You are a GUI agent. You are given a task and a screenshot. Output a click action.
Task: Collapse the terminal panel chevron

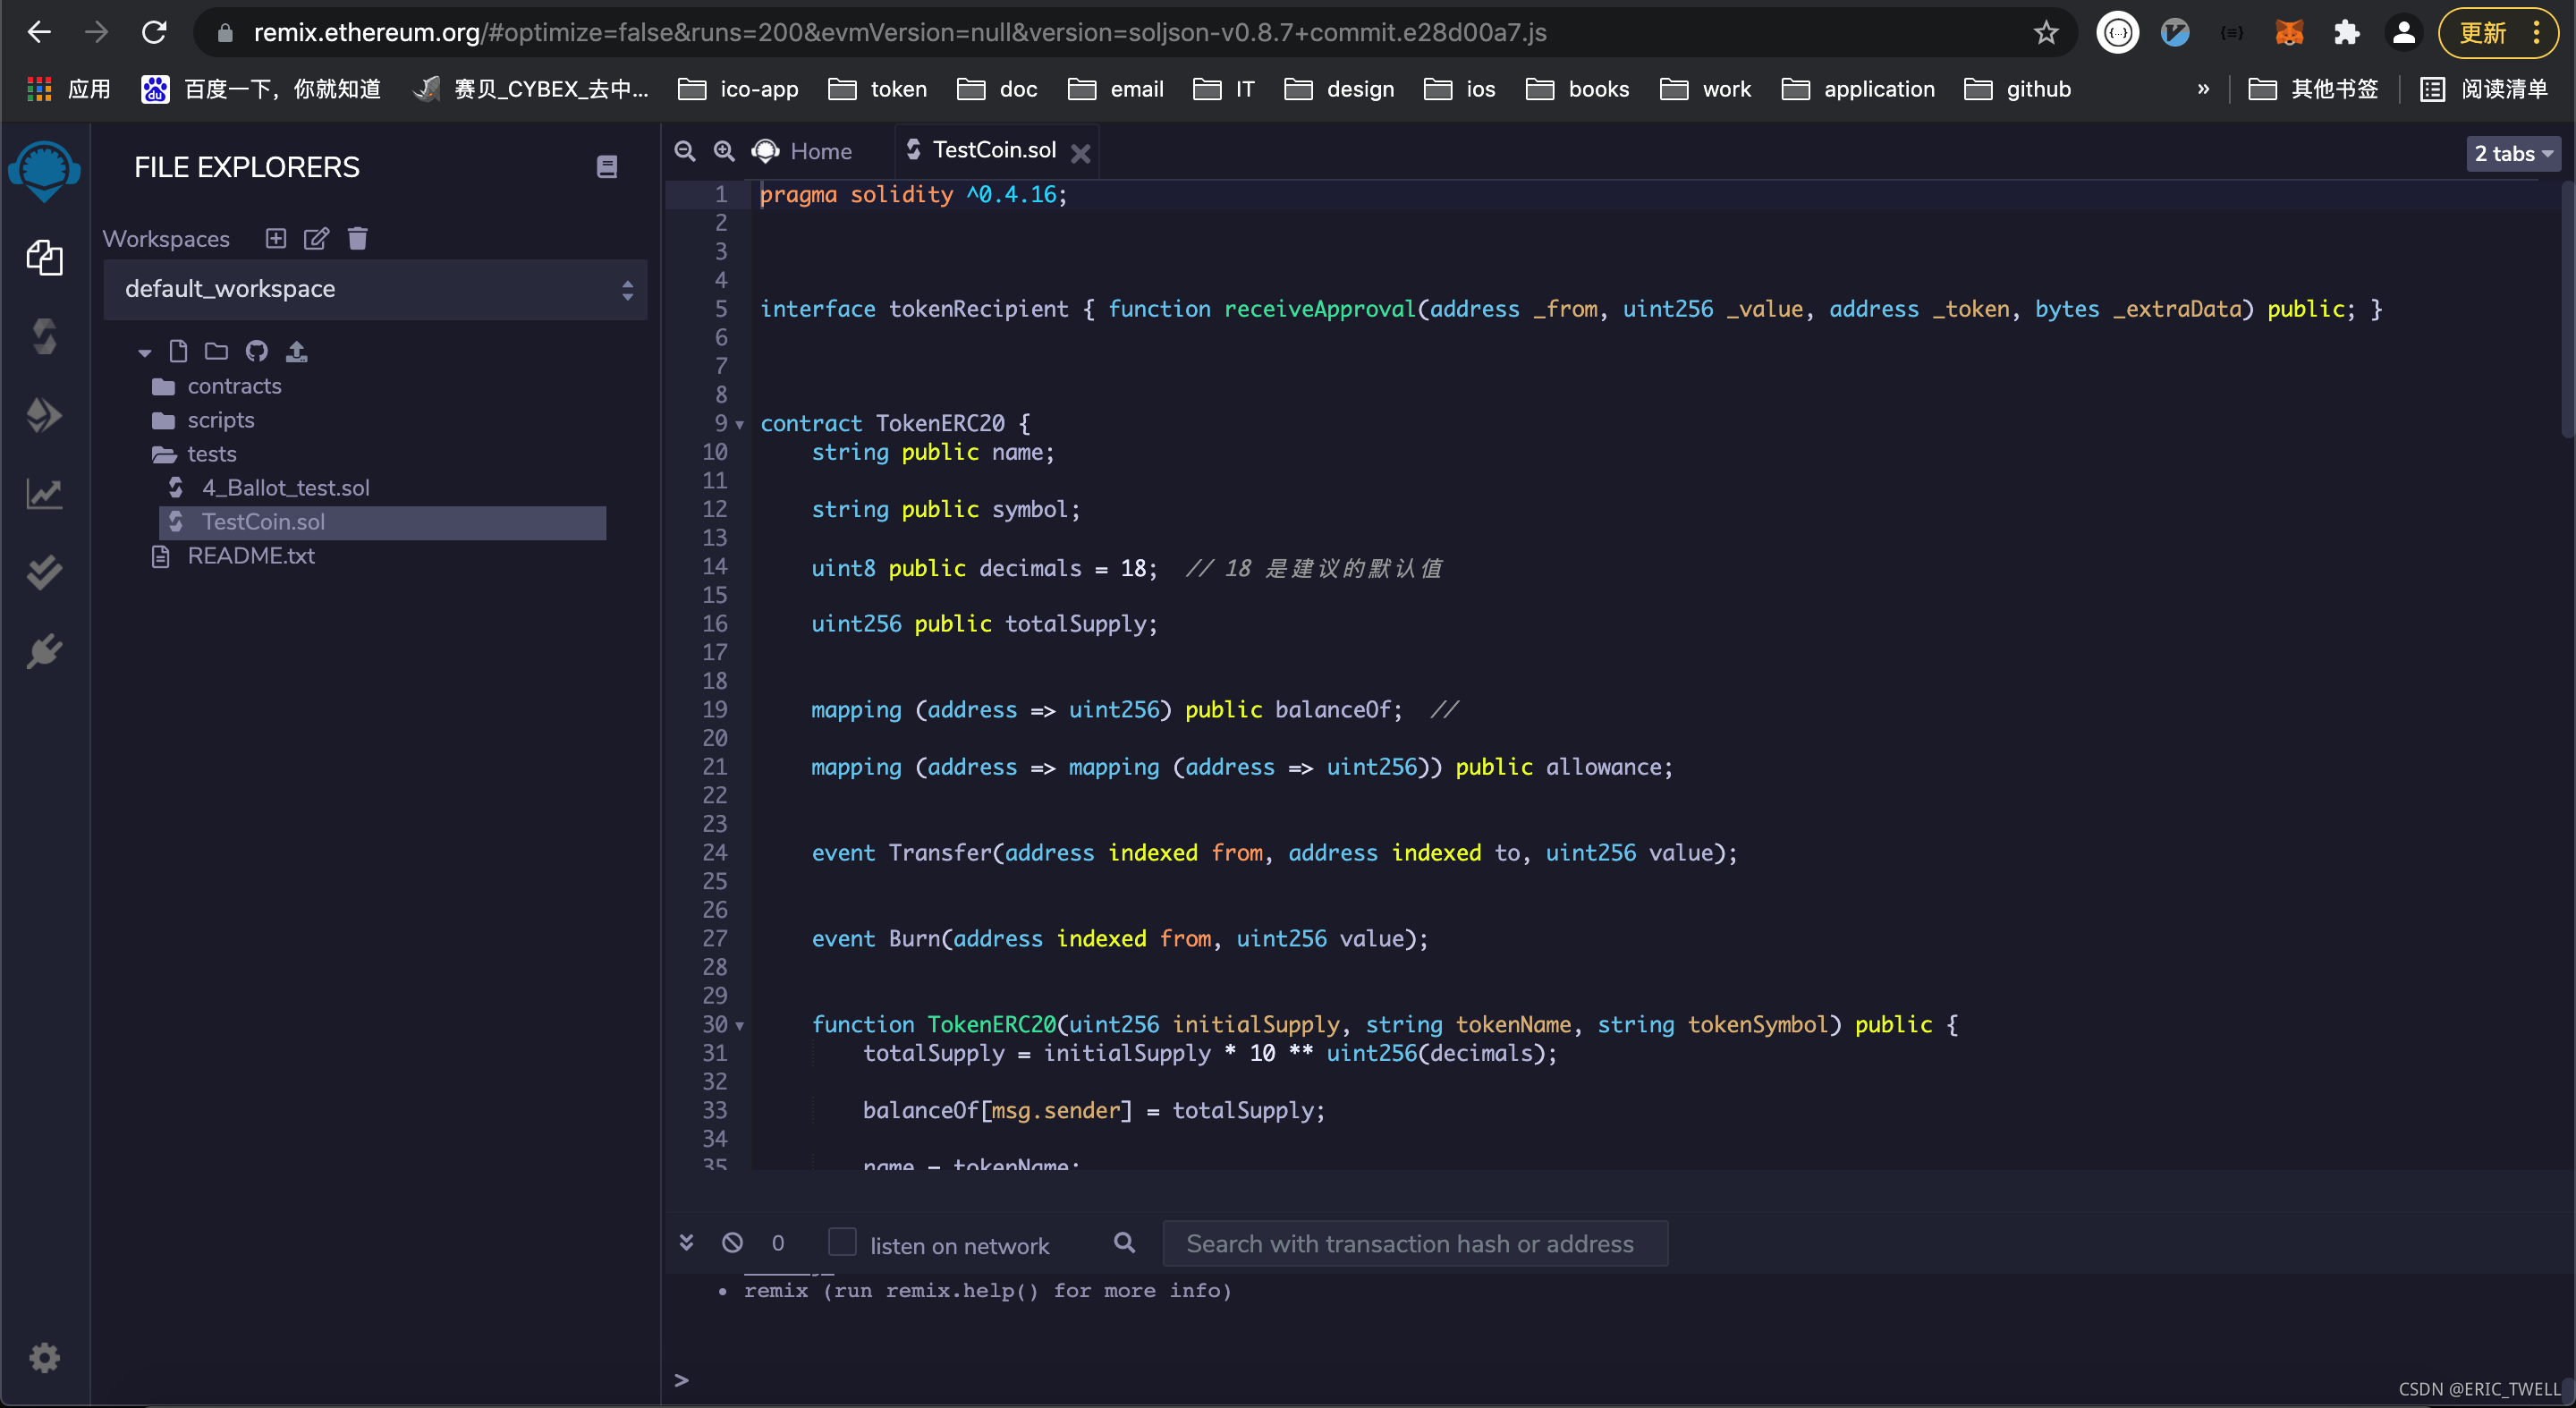click(686, 1242)
